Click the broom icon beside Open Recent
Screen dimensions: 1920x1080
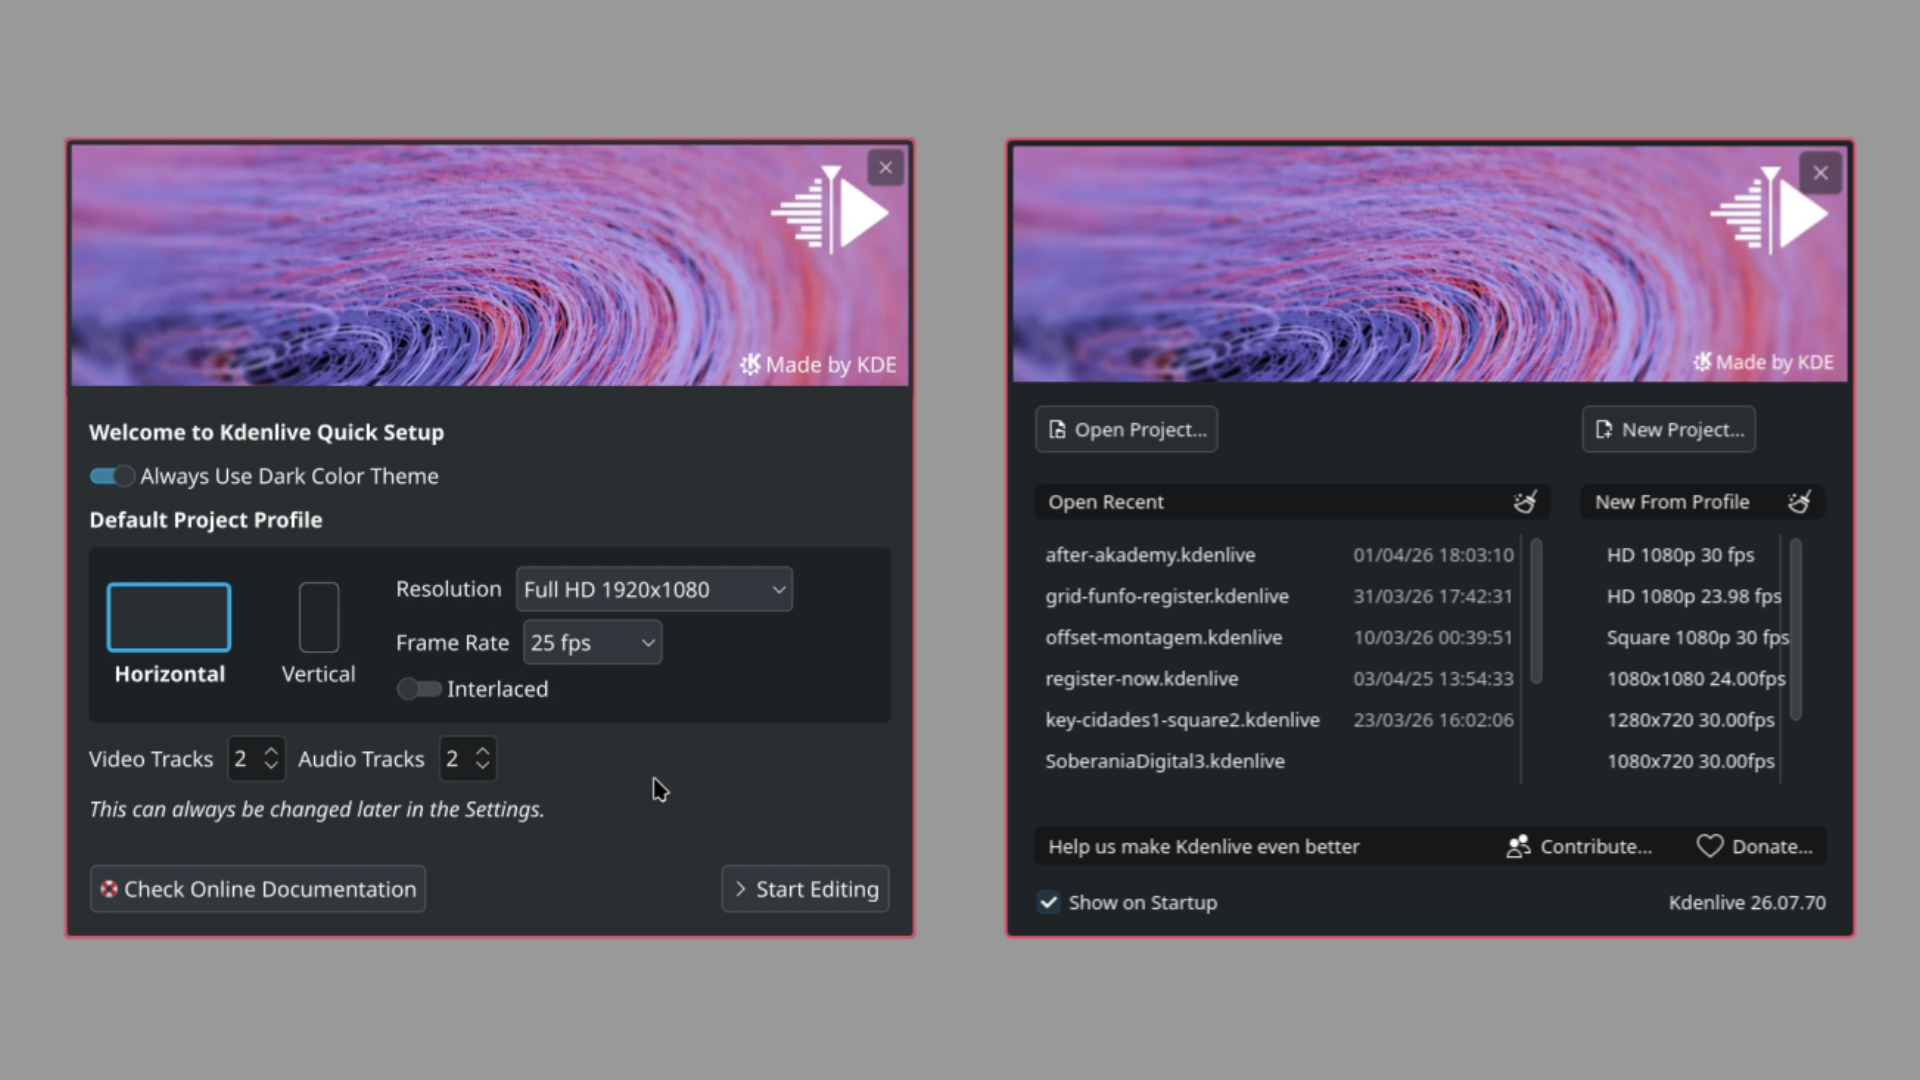[x=1524, y=502]
